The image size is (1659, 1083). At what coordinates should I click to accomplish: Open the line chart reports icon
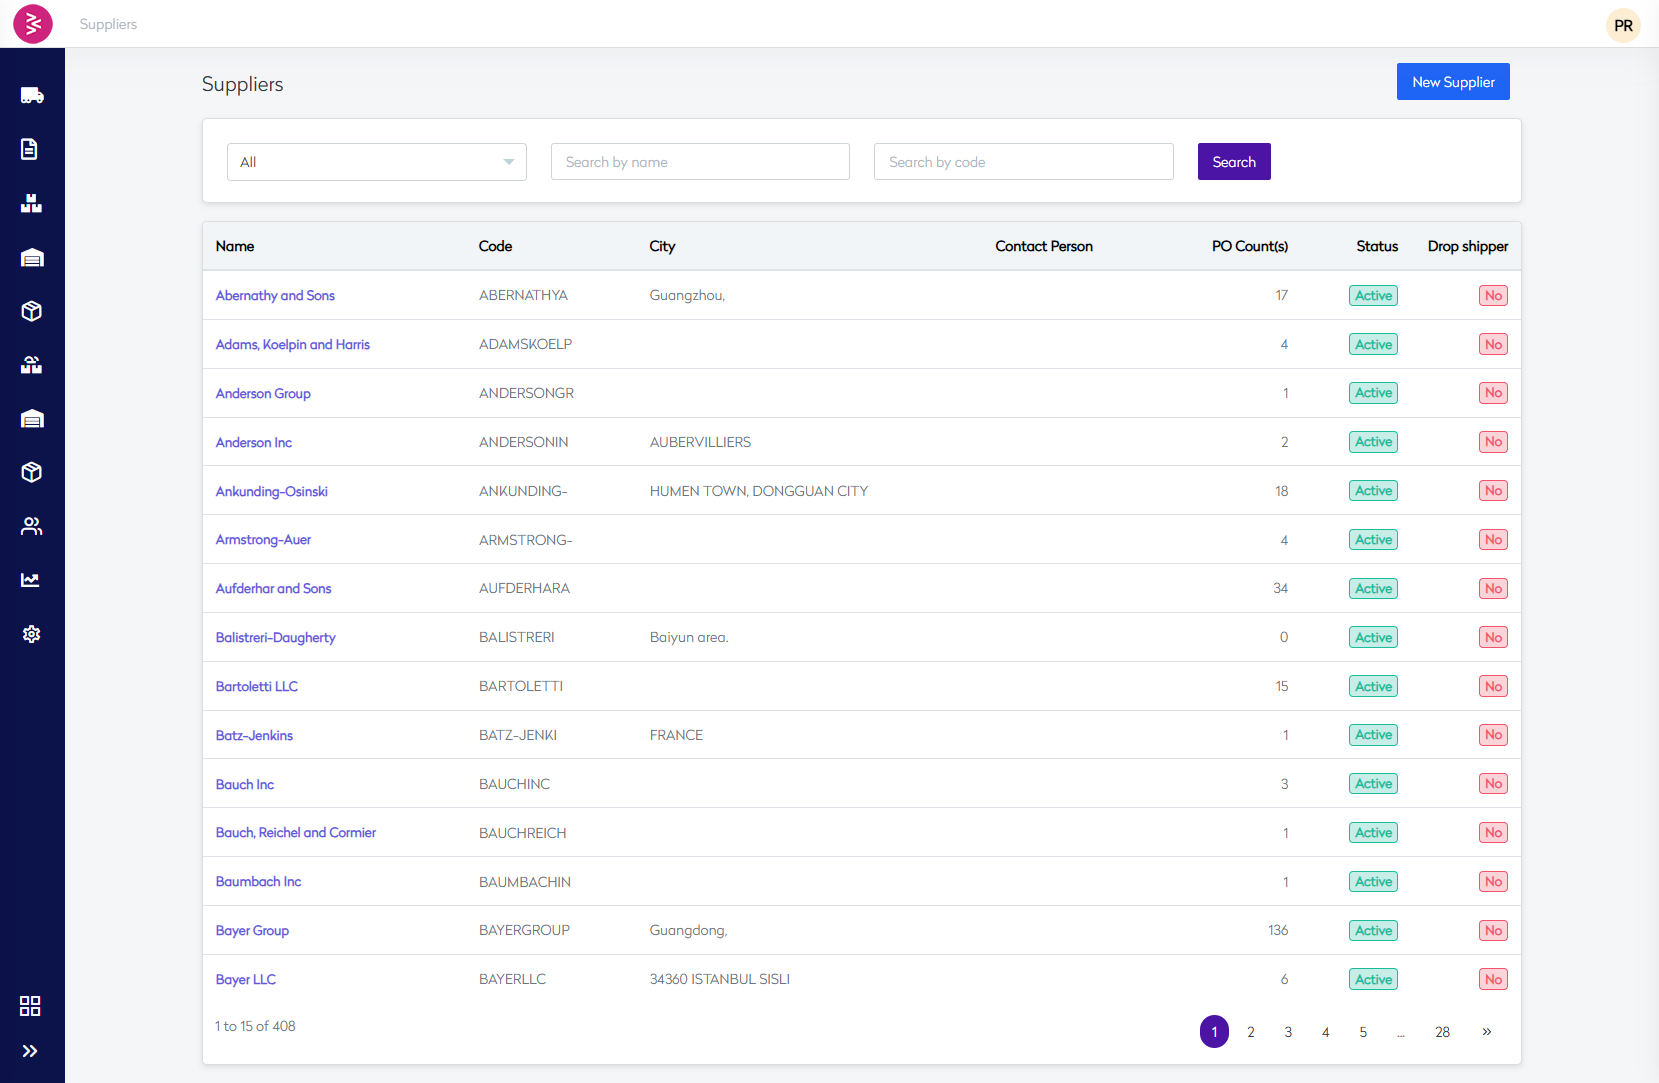tap(31, 580)
